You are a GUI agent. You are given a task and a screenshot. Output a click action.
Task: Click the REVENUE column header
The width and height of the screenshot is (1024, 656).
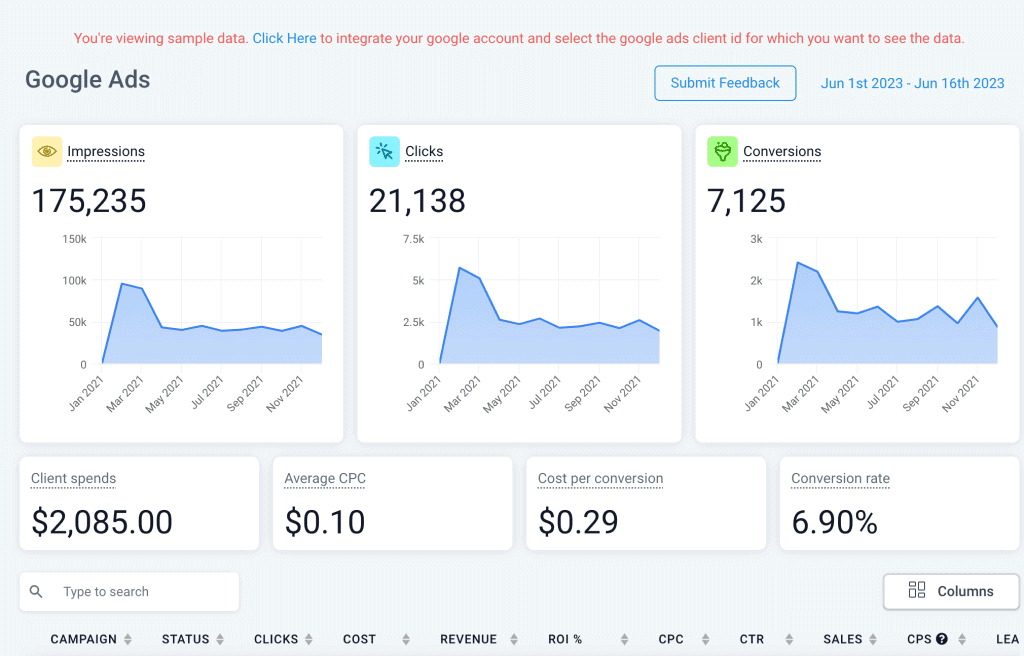(x=468, y=639)
